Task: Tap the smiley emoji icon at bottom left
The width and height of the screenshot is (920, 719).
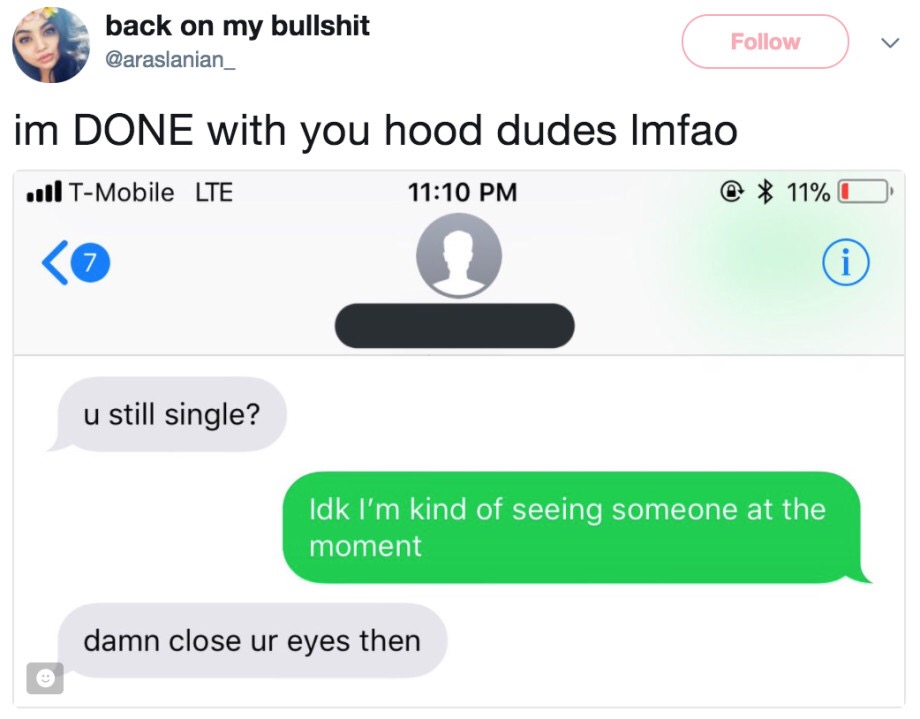Action: click(x=45, y=678)
